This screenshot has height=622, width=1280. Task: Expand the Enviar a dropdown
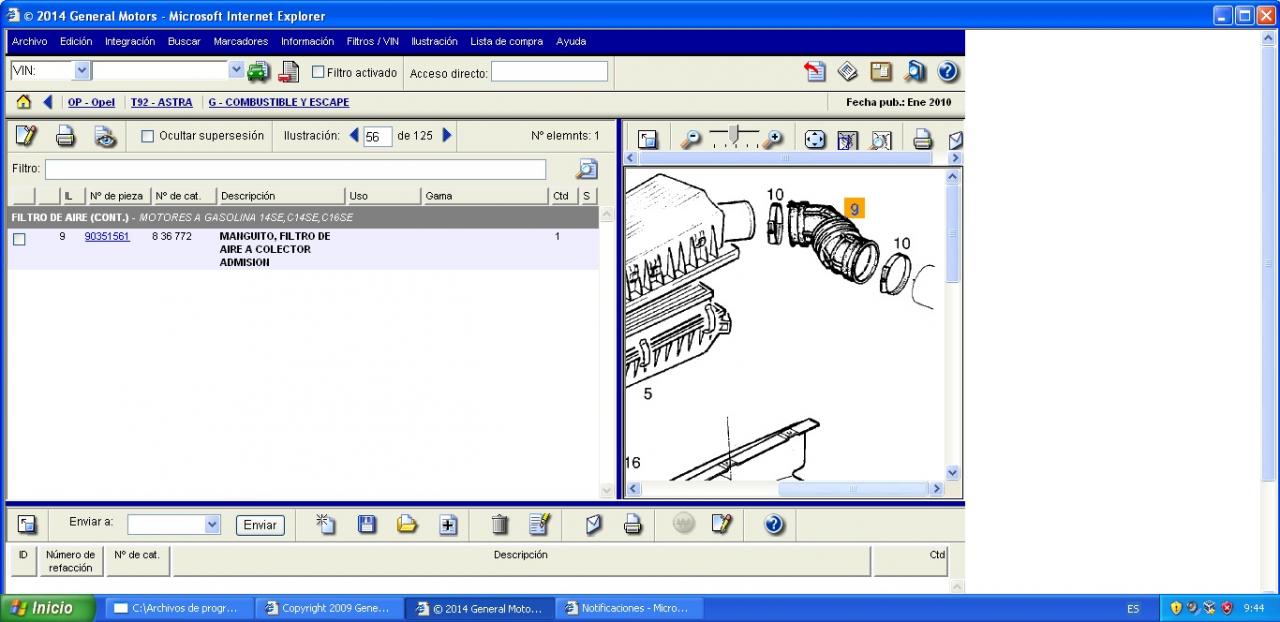pos(212,524)
